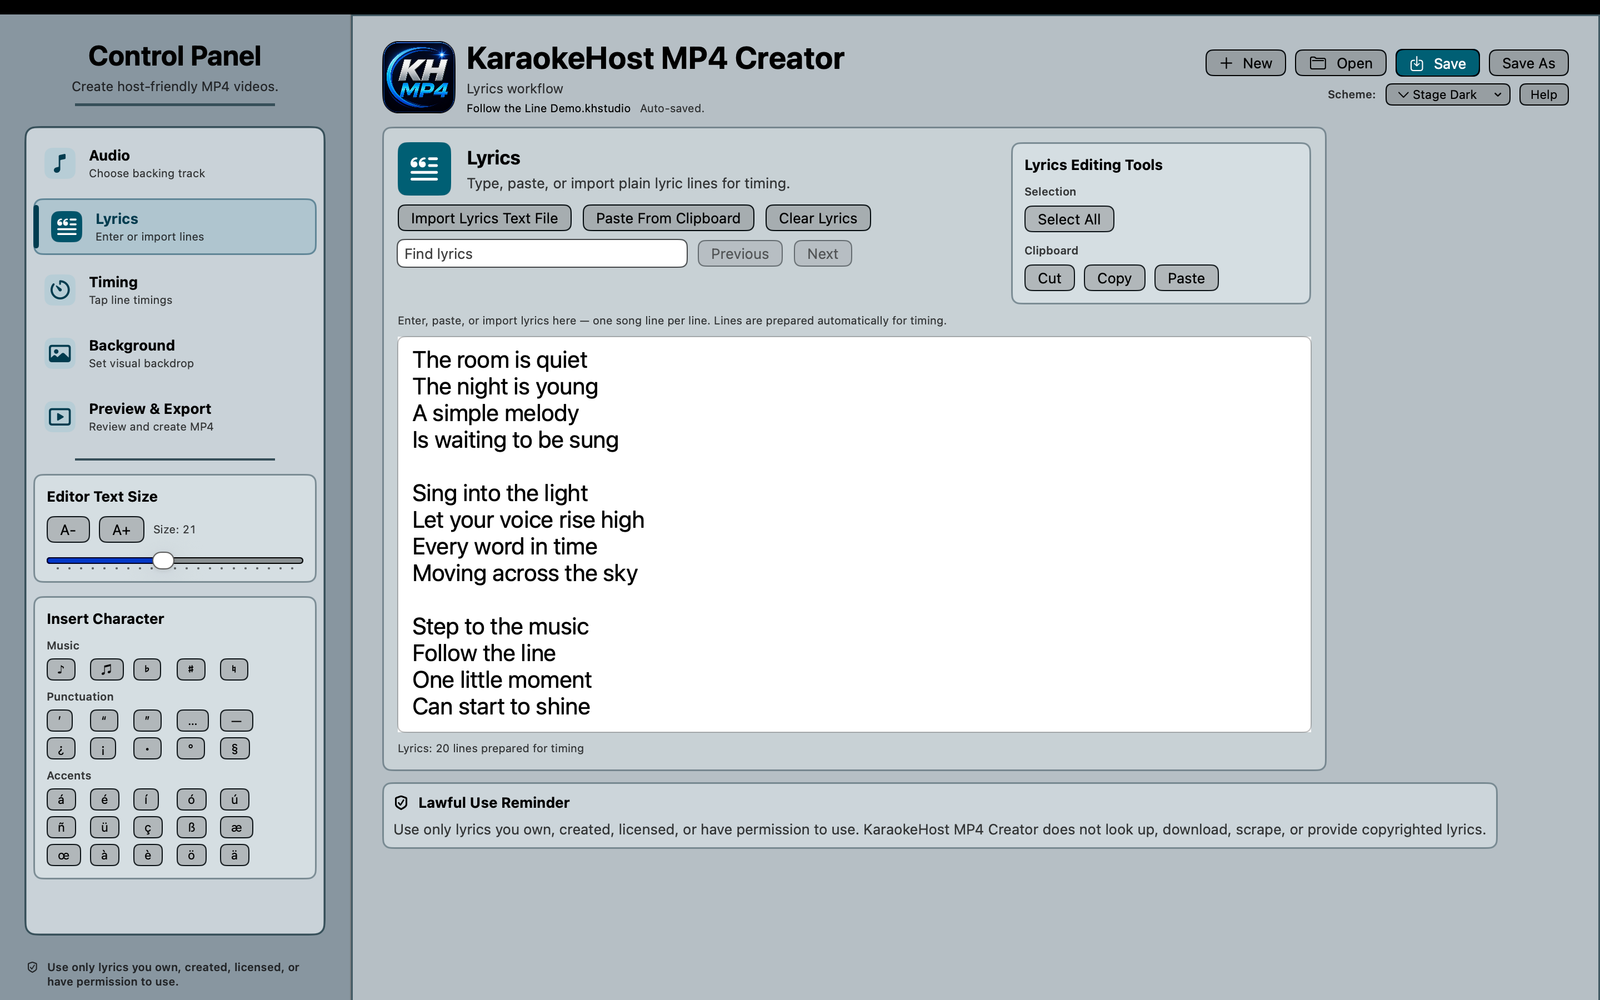This screenshot has height=1000, width=1600.
Task: Insert accented ú character
Action: pyautogui.click(x=234, y=799)
